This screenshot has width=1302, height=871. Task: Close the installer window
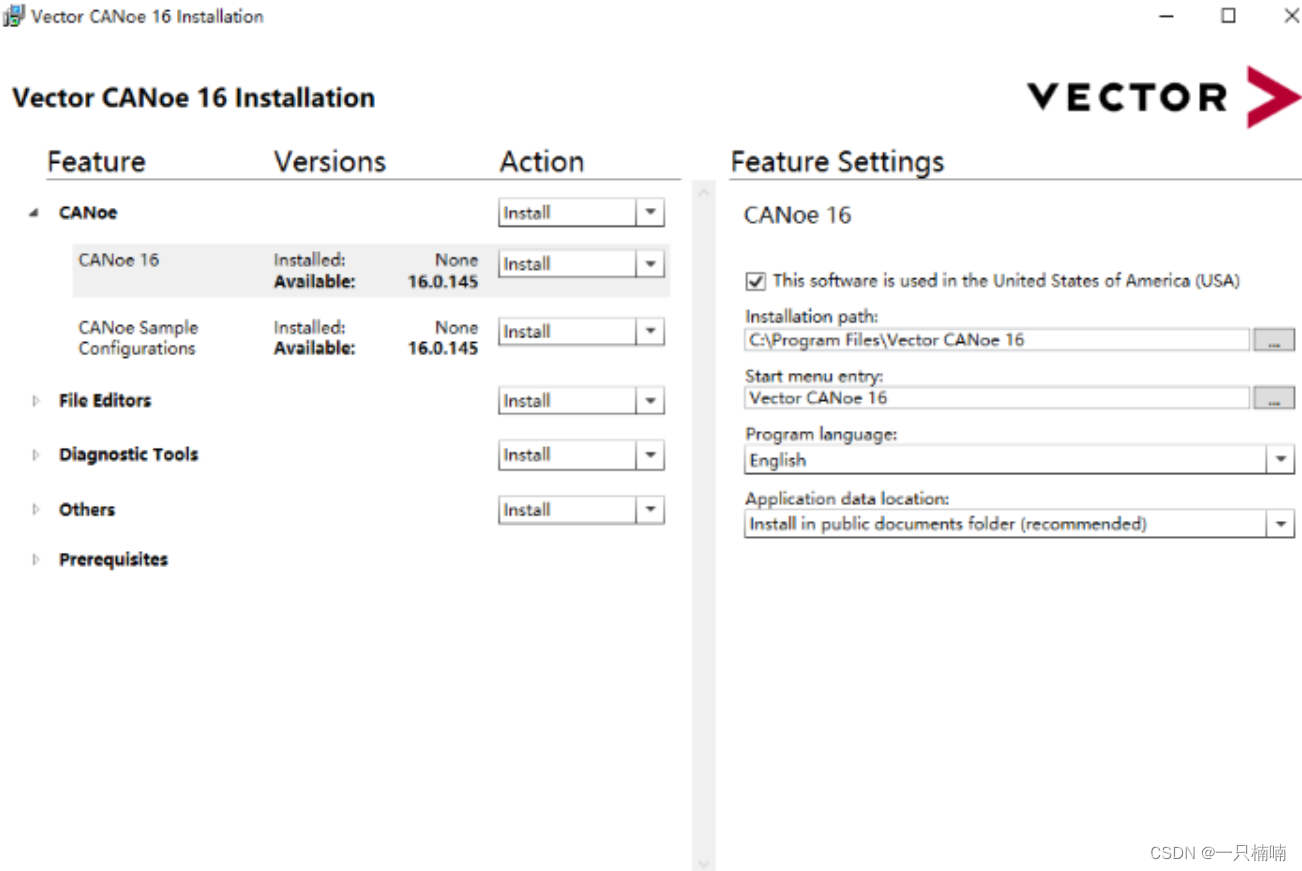[1291, 16]
